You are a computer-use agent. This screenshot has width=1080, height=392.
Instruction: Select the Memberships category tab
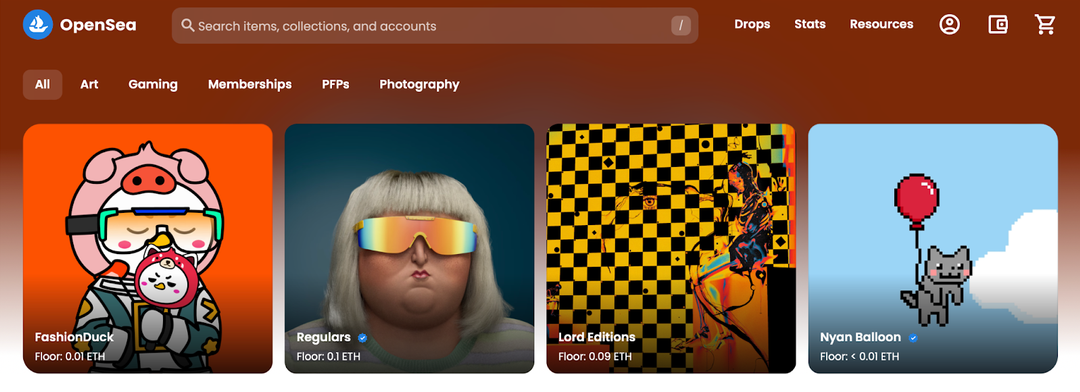pyautogui.click(x=249, y=84)
